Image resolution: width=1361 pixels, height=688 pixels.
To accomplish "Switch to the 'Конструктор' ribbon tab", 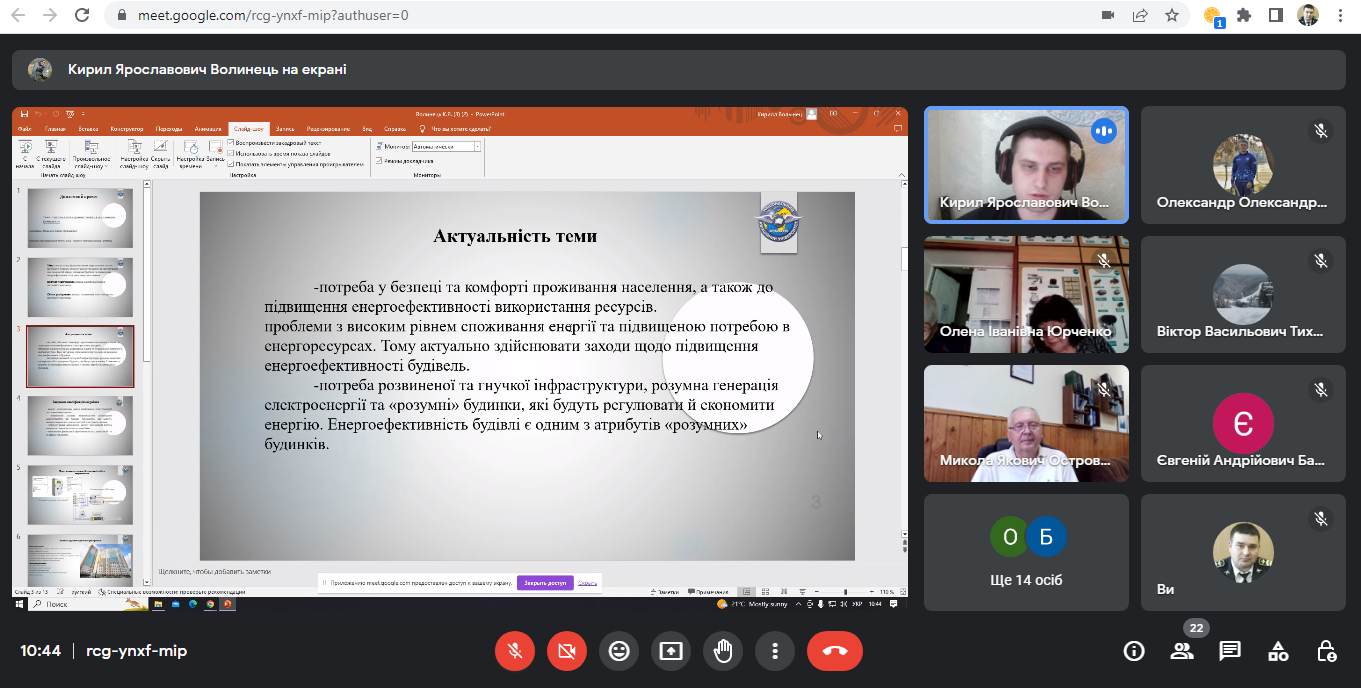I will click(127, 129).
